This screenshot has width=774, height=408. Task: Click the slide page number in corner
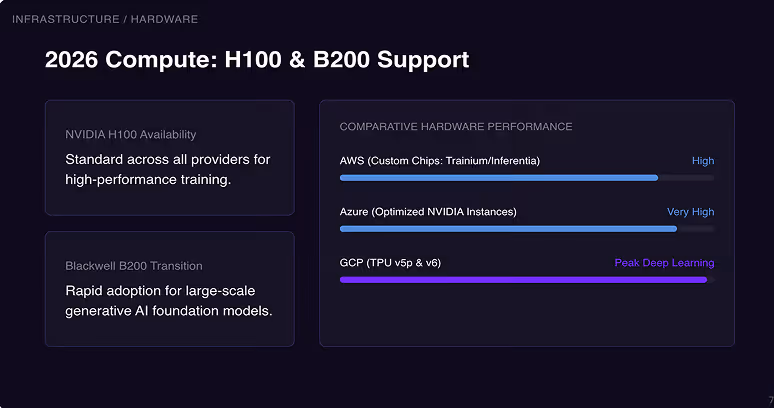tap(771, 400)
